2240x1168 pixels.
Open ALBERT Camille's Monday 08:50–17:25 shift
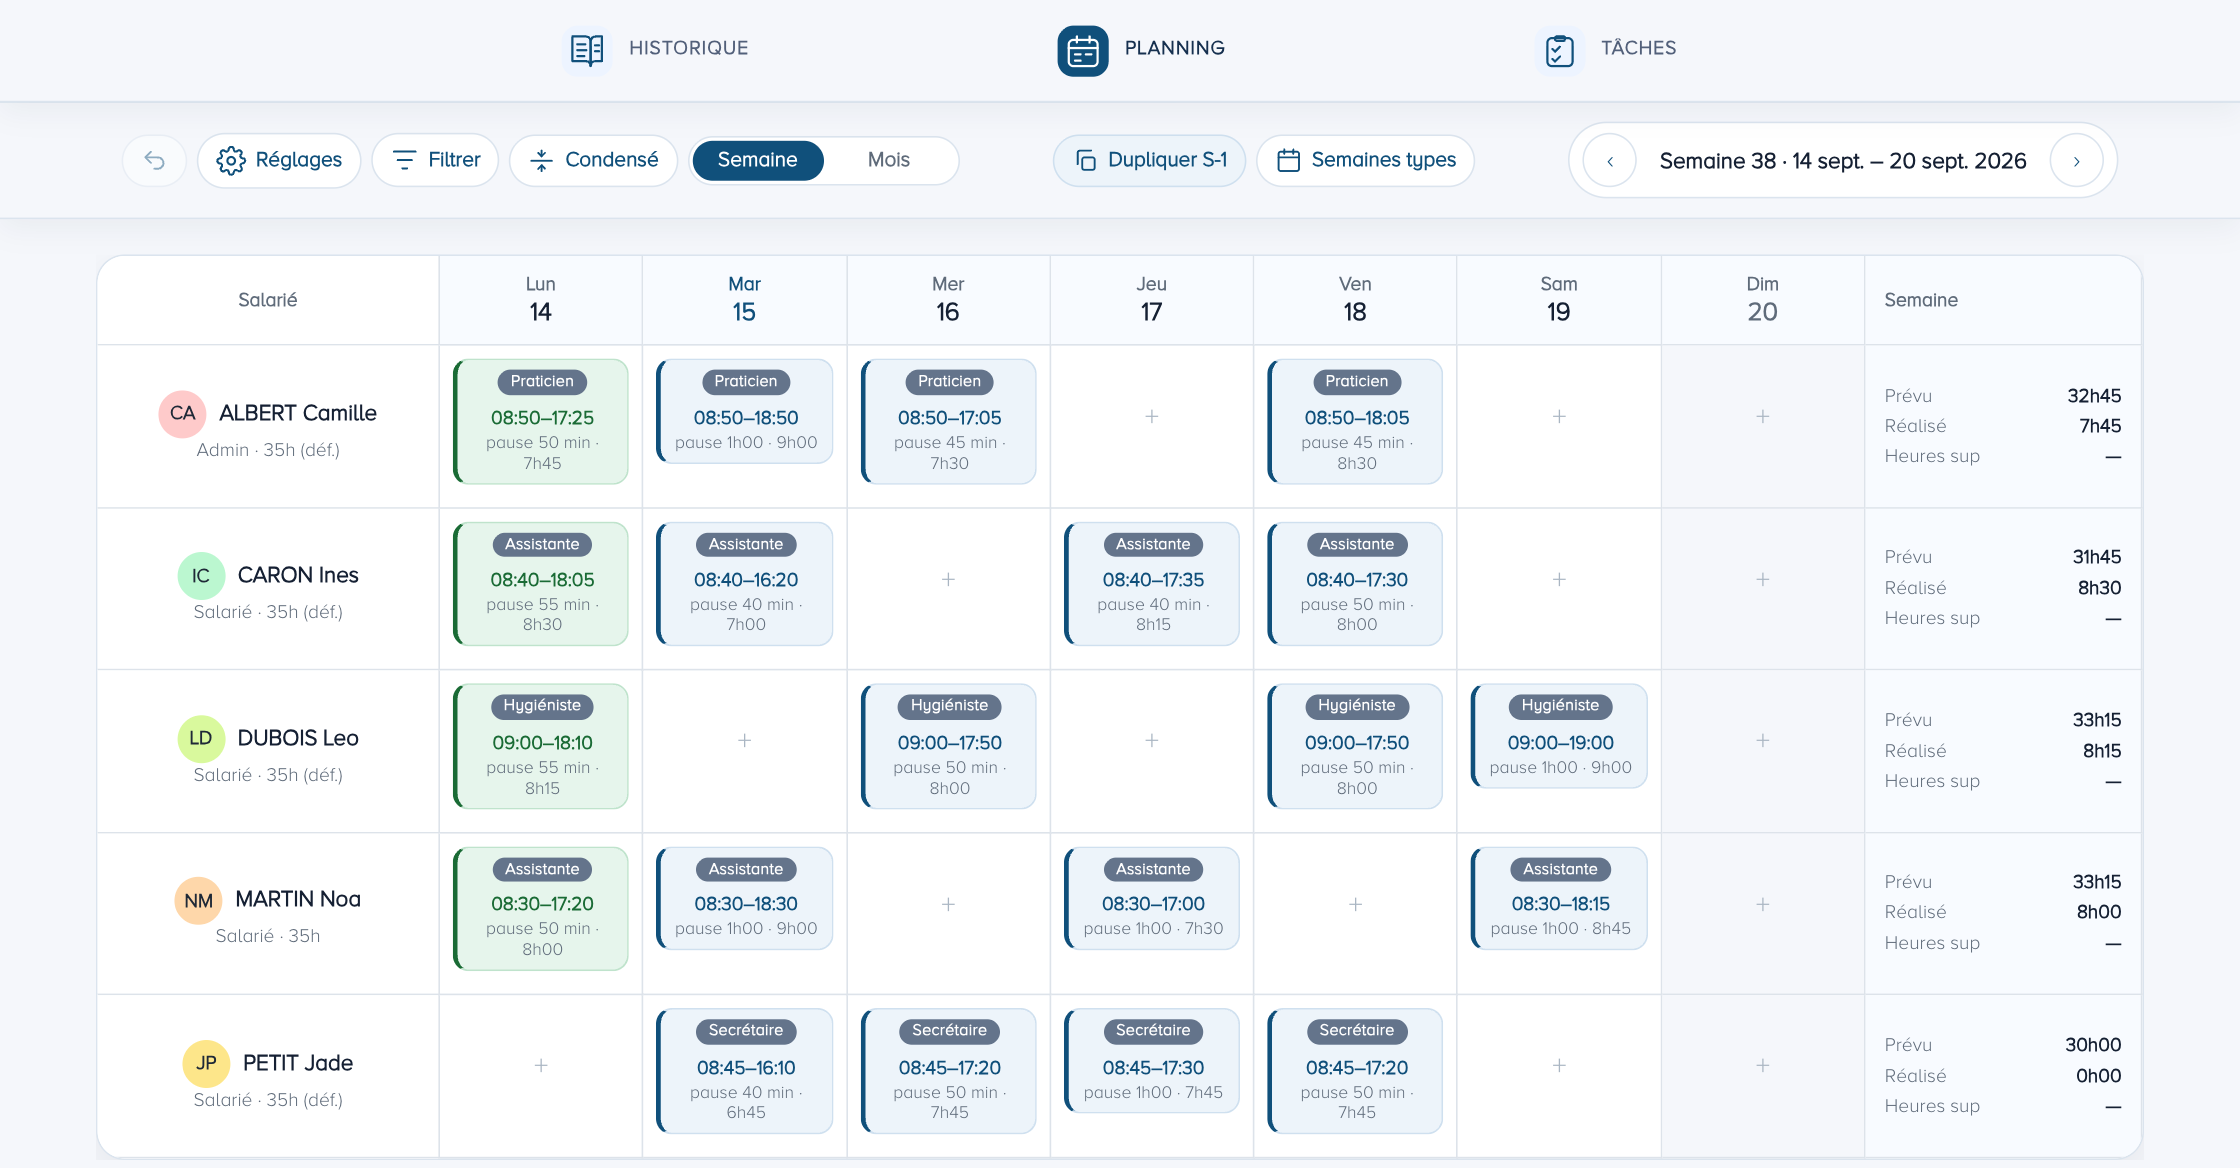click(541, 421)
